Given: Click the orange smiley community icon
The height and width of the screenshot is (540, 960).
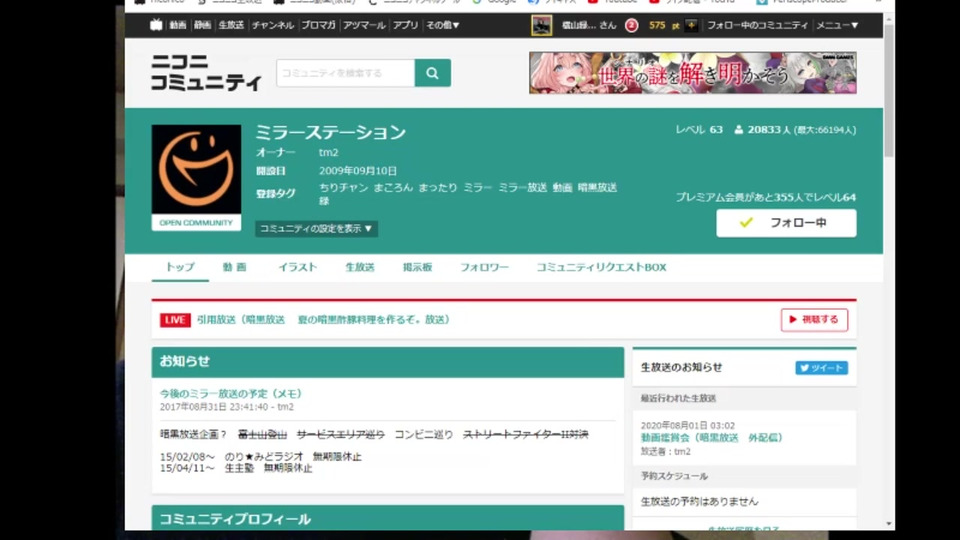Looking at the screenshot, I should (197, 170).
